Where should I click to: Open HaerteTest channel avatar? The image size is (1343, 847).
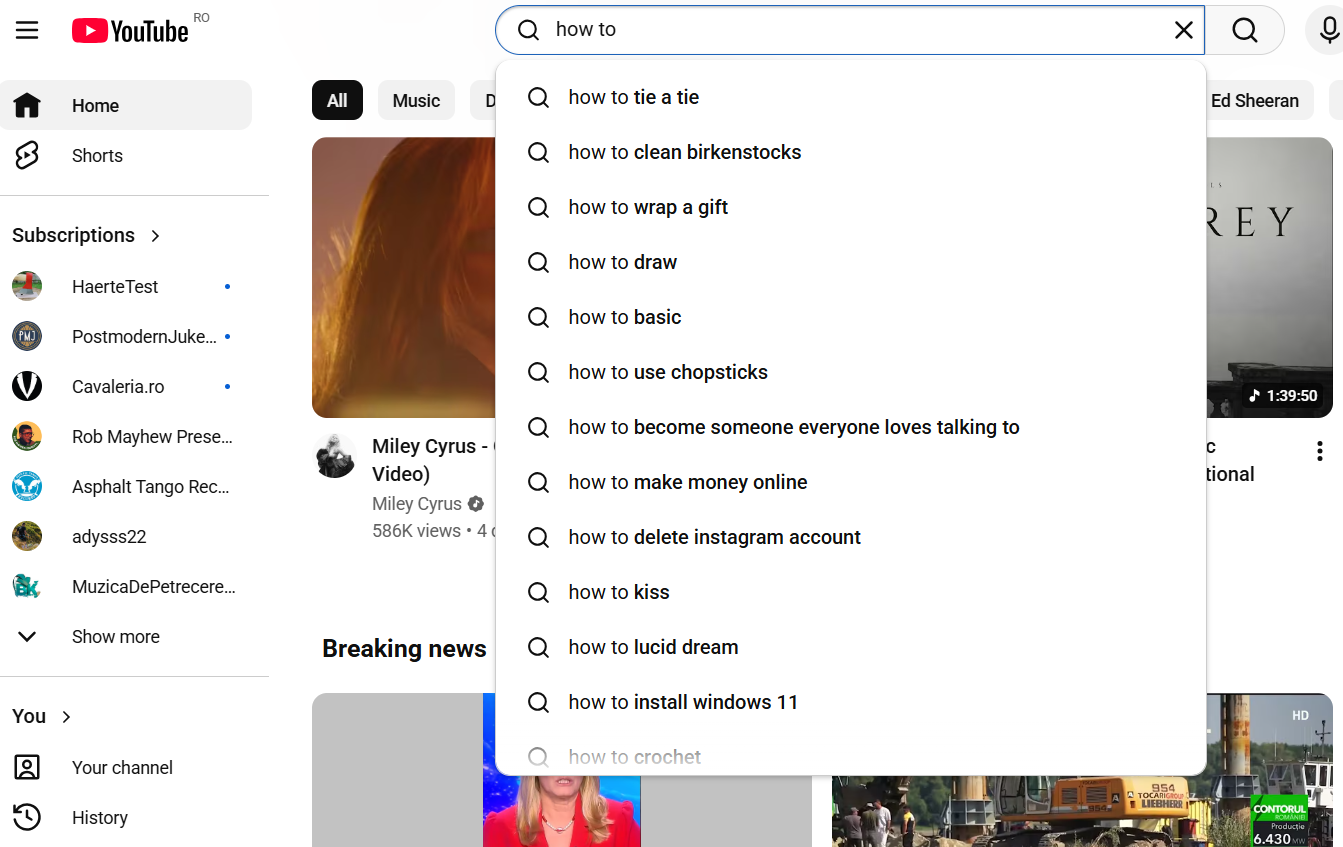click(x=27, y=286)
